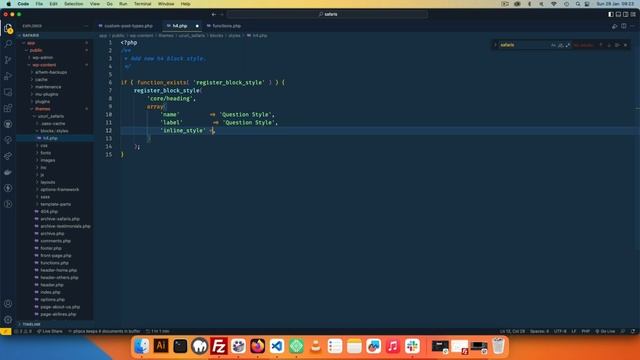Open explorer panel more actions ellipsis
Viewport: 640px width, 360px height.
tap(86, 26)
